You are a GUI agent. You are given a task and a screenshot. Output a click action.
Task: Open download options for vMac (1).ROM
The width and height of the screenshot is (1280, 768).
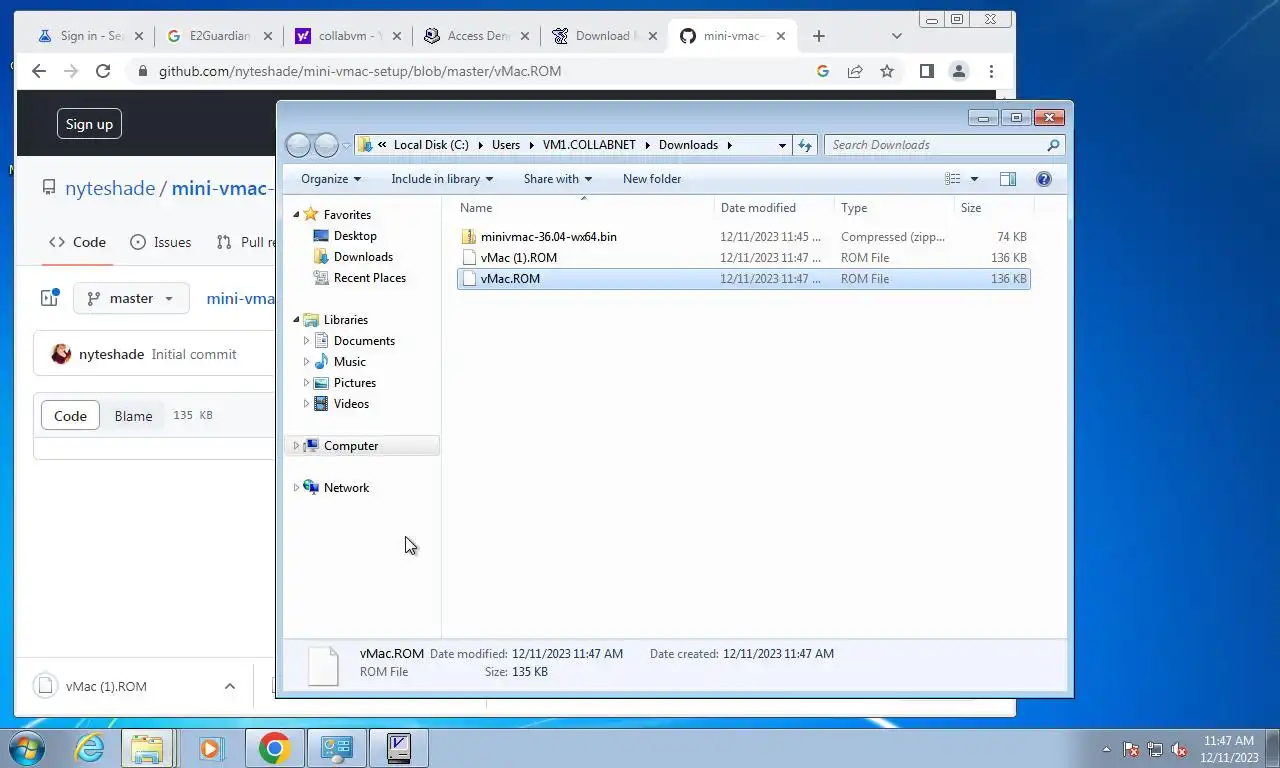click(229, 686)
